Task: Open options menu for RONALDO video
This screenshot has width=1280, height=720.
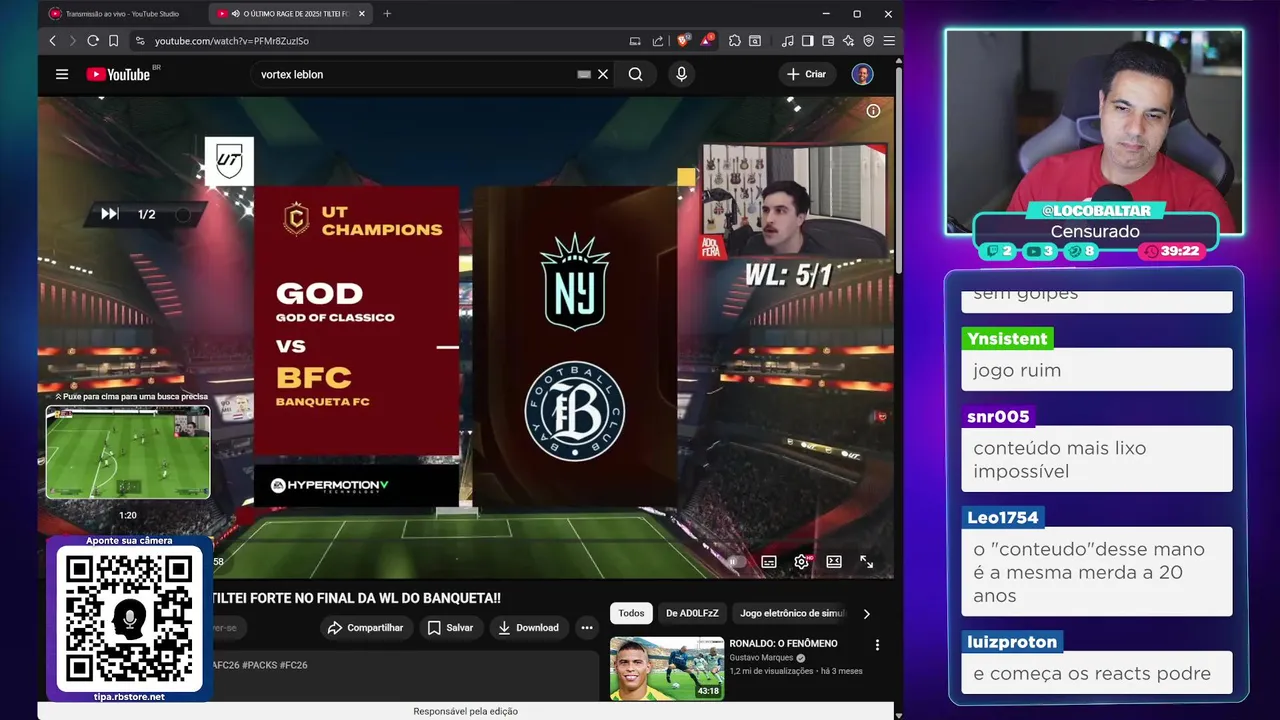Action: (x=877, y=645)
